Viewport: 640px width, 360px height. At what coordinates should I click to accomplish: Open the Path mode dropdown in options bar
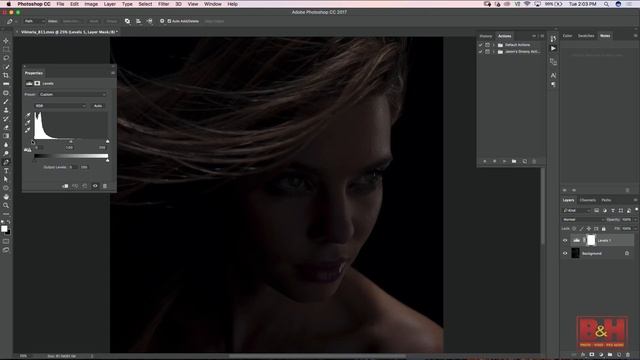click(34, 21)
